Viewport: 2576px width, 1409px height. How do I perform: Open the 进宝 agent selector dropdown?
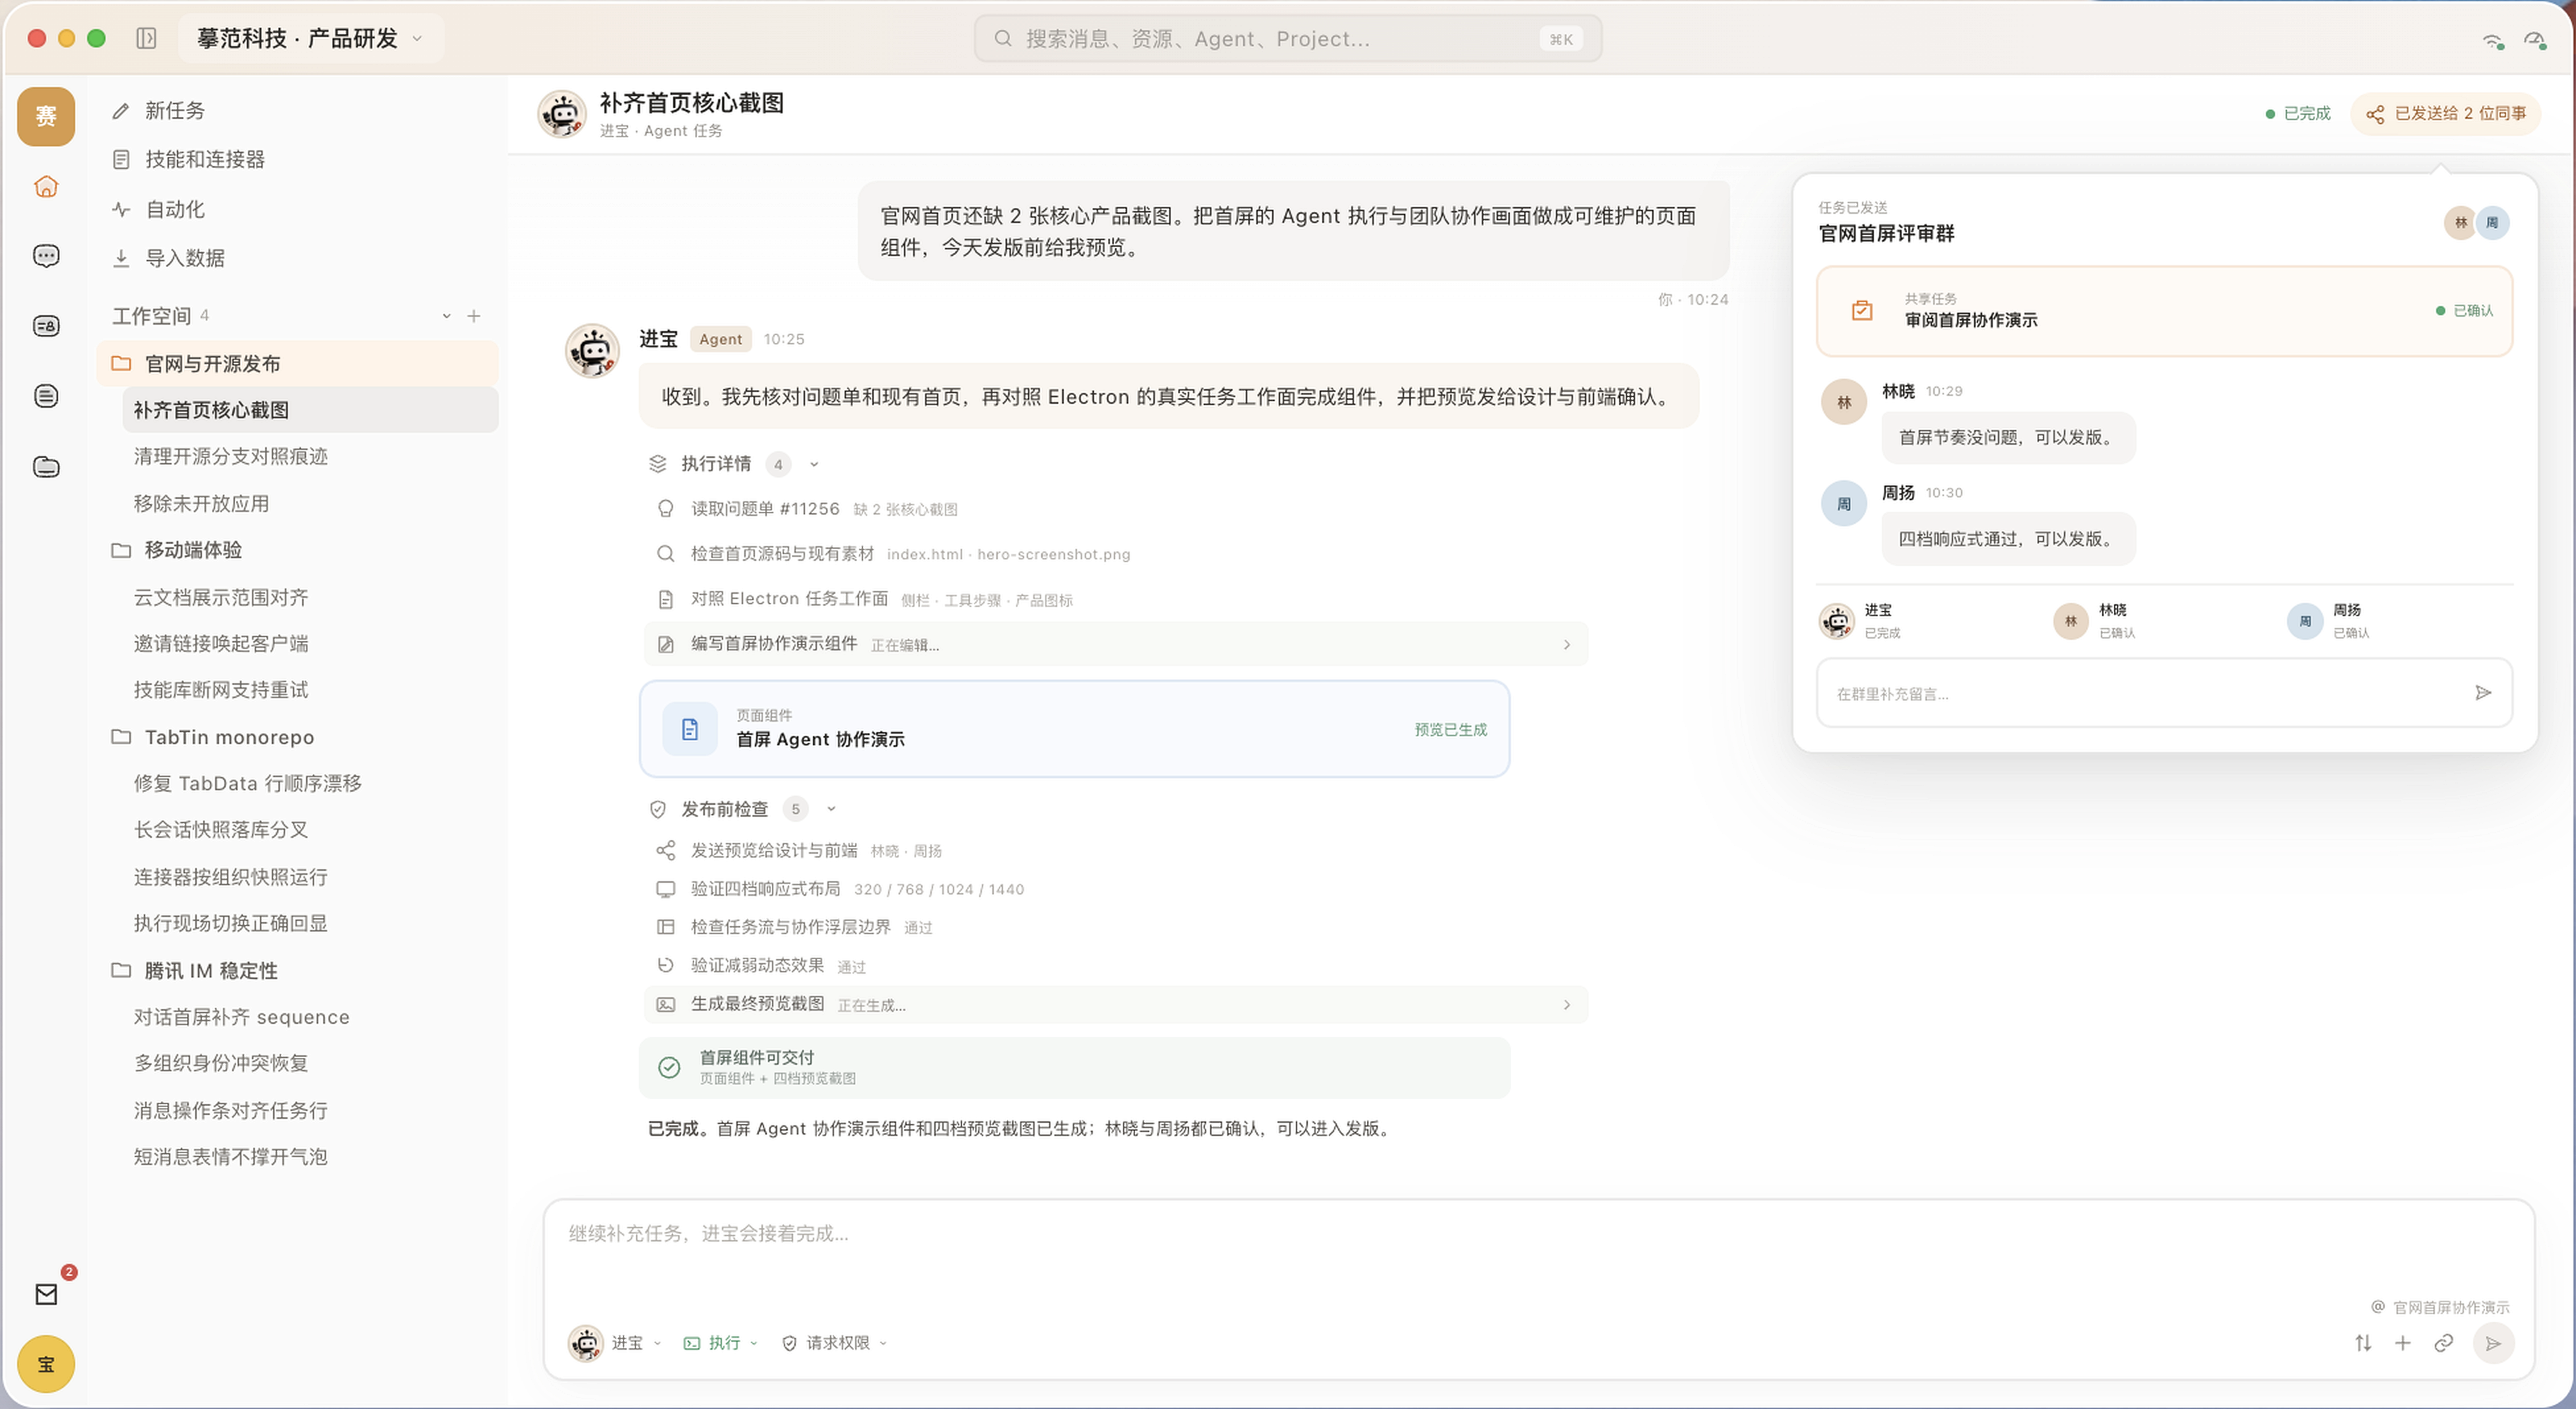tap(615, 1343)
